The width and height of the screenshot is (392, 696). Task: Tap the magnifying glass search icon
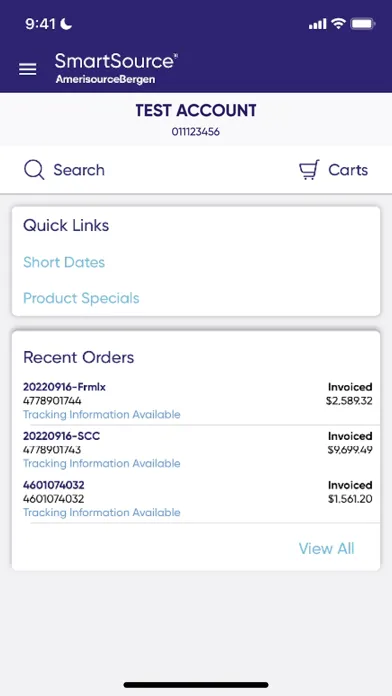tap(34, 170)
